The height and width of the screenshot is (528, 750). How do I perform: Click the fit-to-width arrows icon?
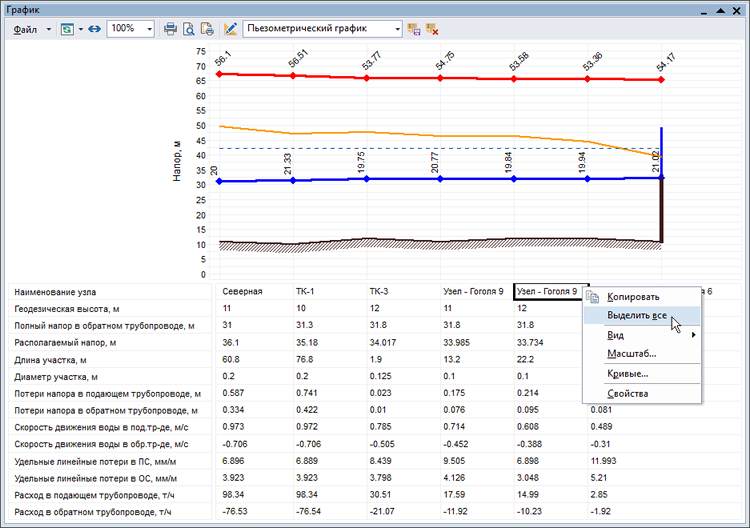tap(94, 29)
